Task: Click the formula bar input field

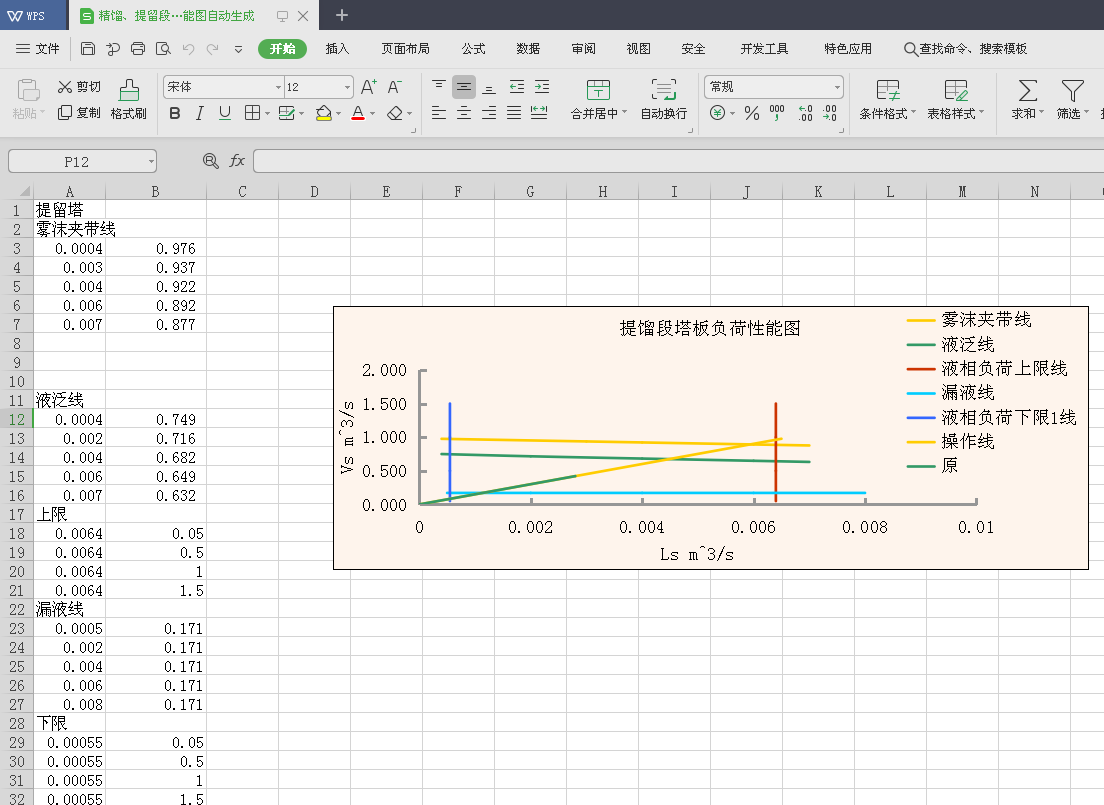Action: [x=678, y=161]
